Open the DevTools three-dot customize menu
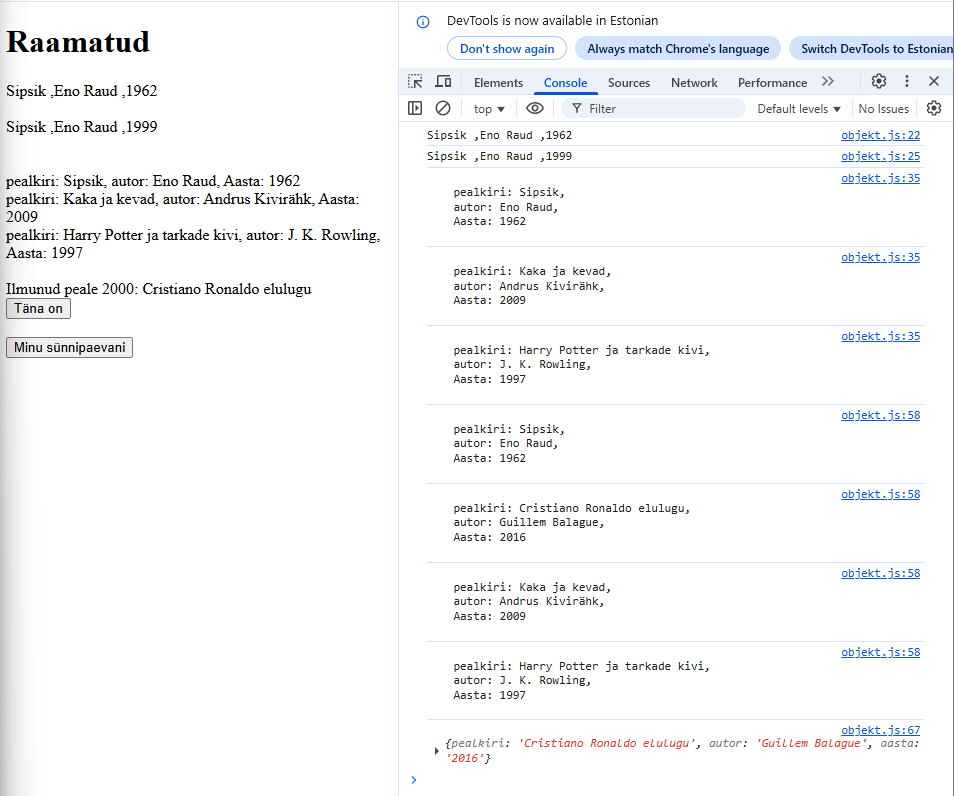This screenshot has width=954, height=796. tap(907, 82)
